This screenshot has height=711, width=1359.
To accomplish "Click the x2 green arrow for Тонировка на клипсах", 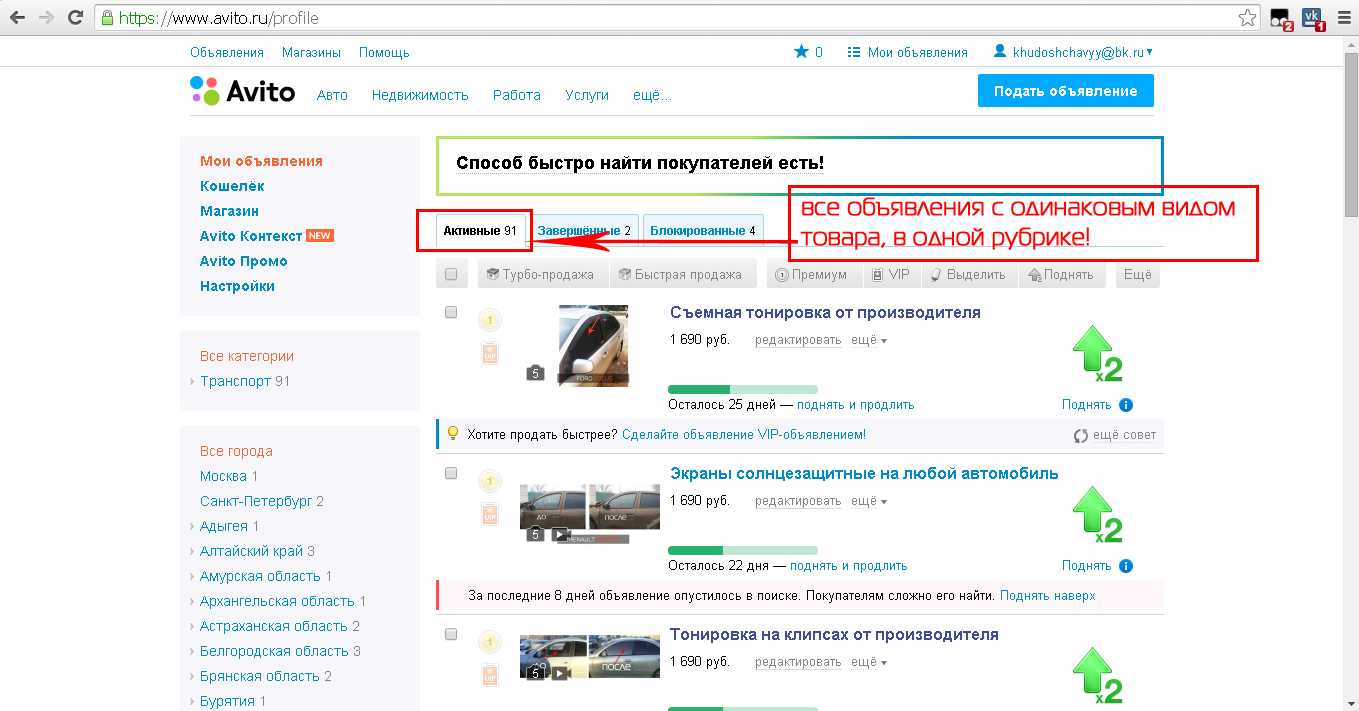I will (x=1097, y=676).
